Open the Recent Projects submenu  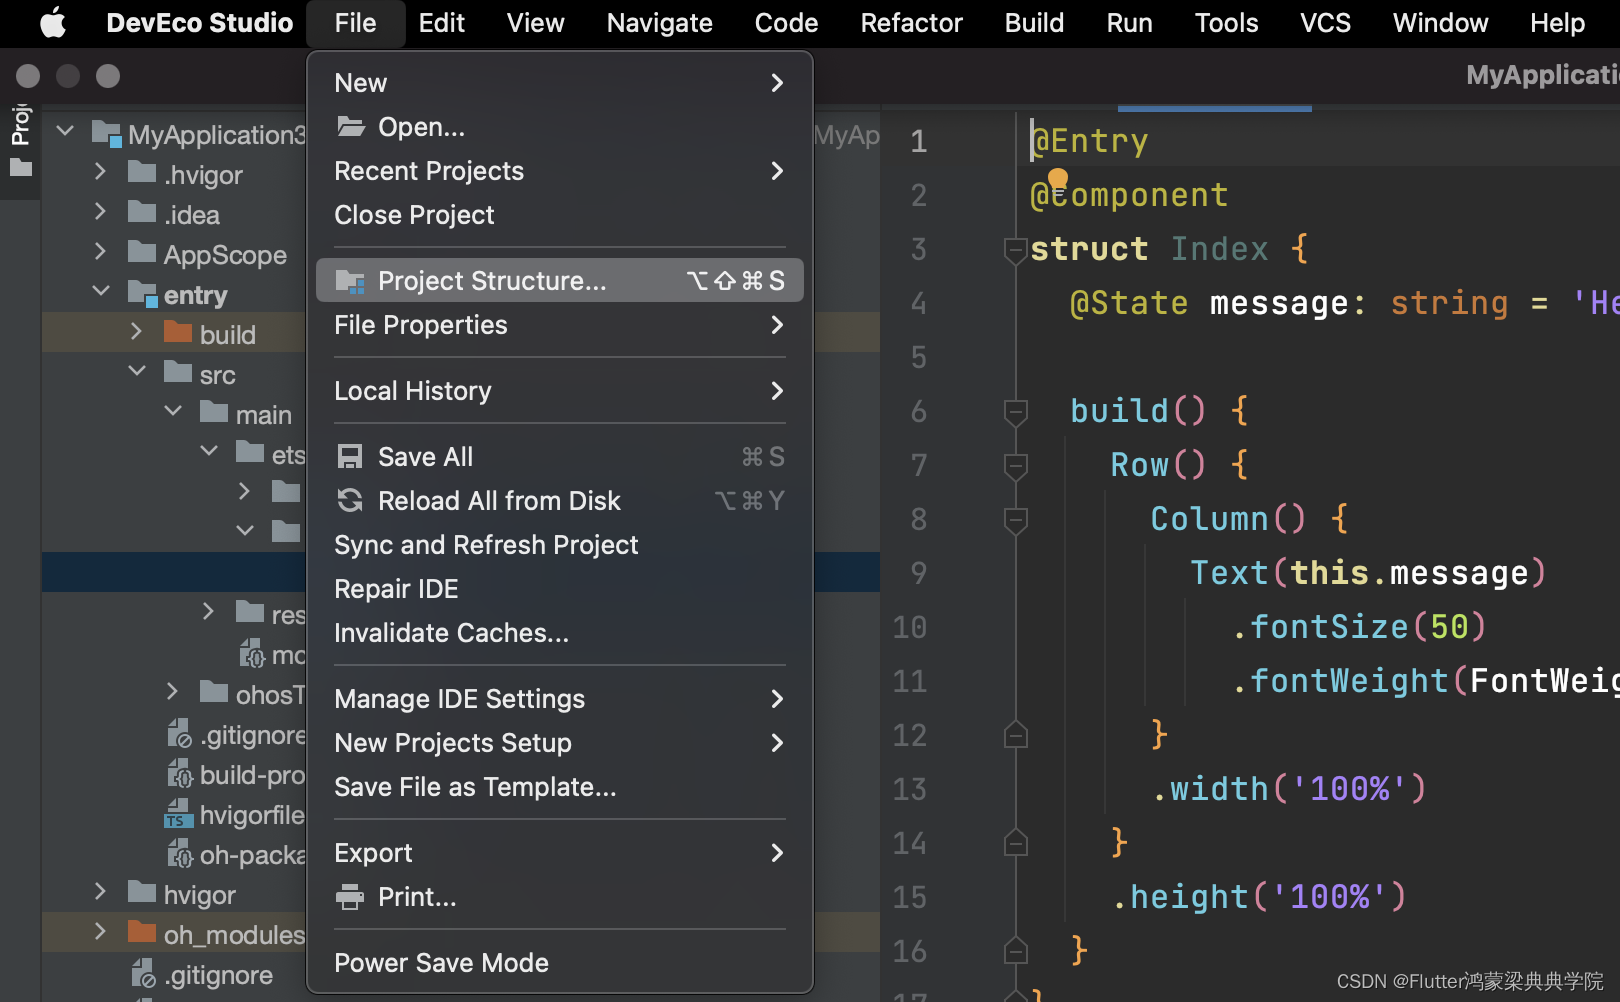(x=560, y=171)
